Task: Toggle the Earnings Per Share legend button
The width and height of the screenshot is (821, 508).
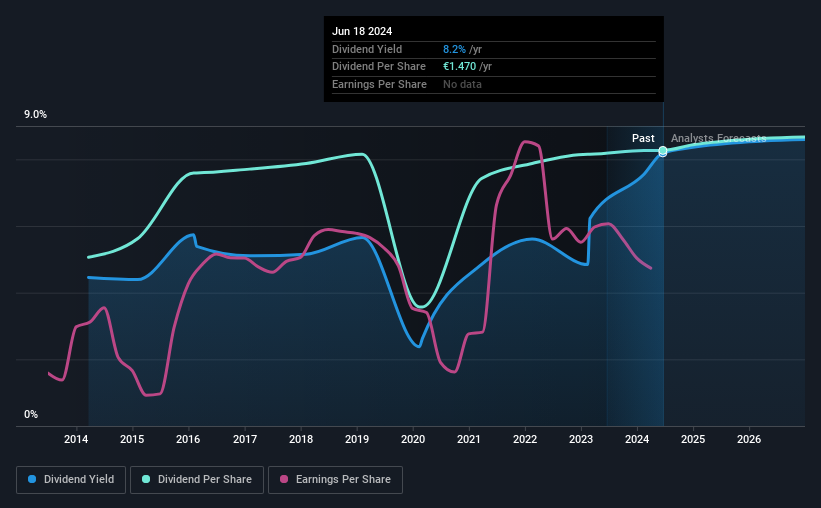Action: pyautogui.click(x=336, y=480)
